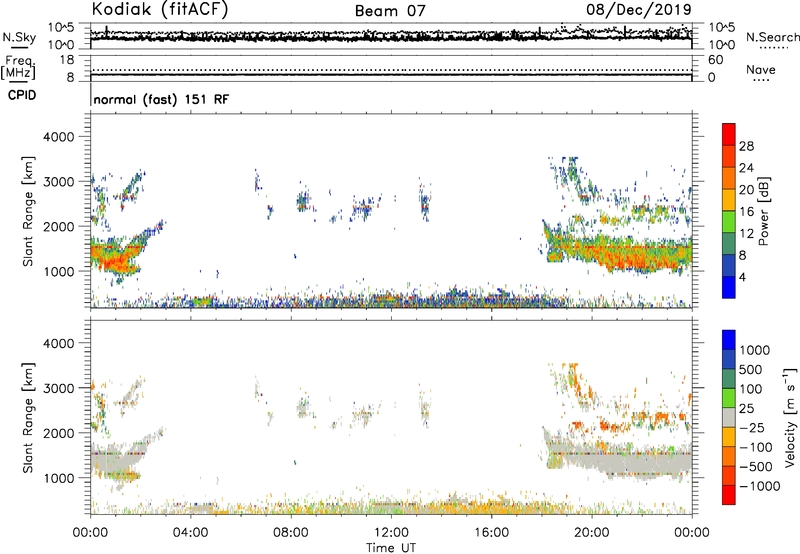Click the date "08/Dec/2019"
The width and height of the screenshot is (800, 554).
(639, 9)
